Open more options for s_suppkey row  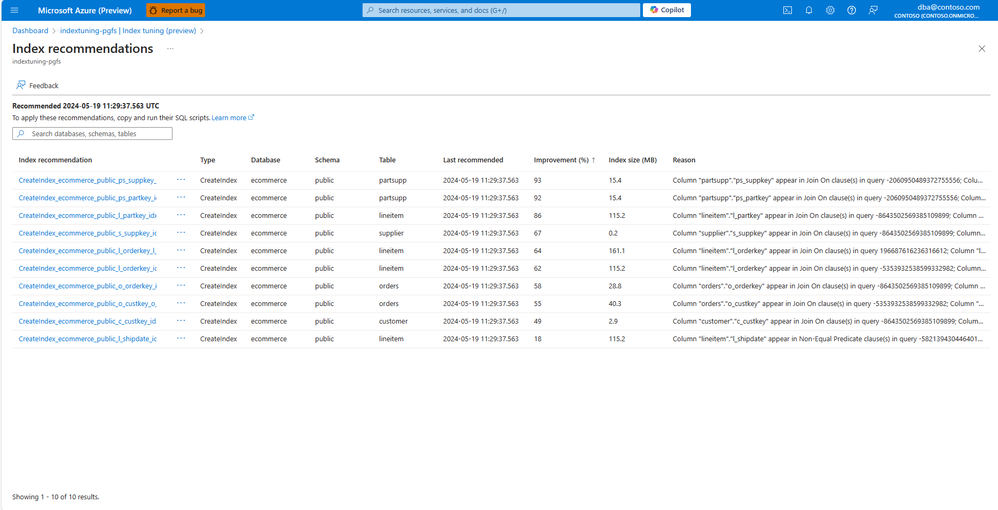pyautogui.click(x=181, y=233)
